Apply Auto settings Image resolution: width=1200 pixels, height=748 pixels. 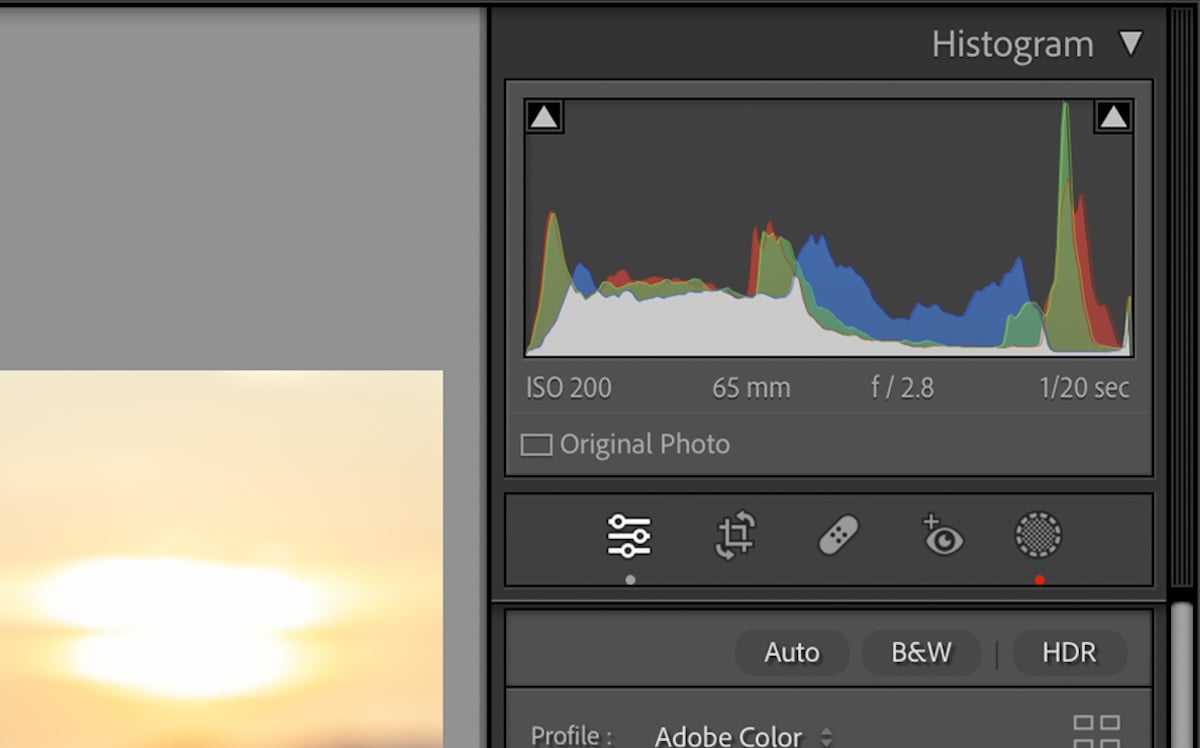click(x=791, y=652)
